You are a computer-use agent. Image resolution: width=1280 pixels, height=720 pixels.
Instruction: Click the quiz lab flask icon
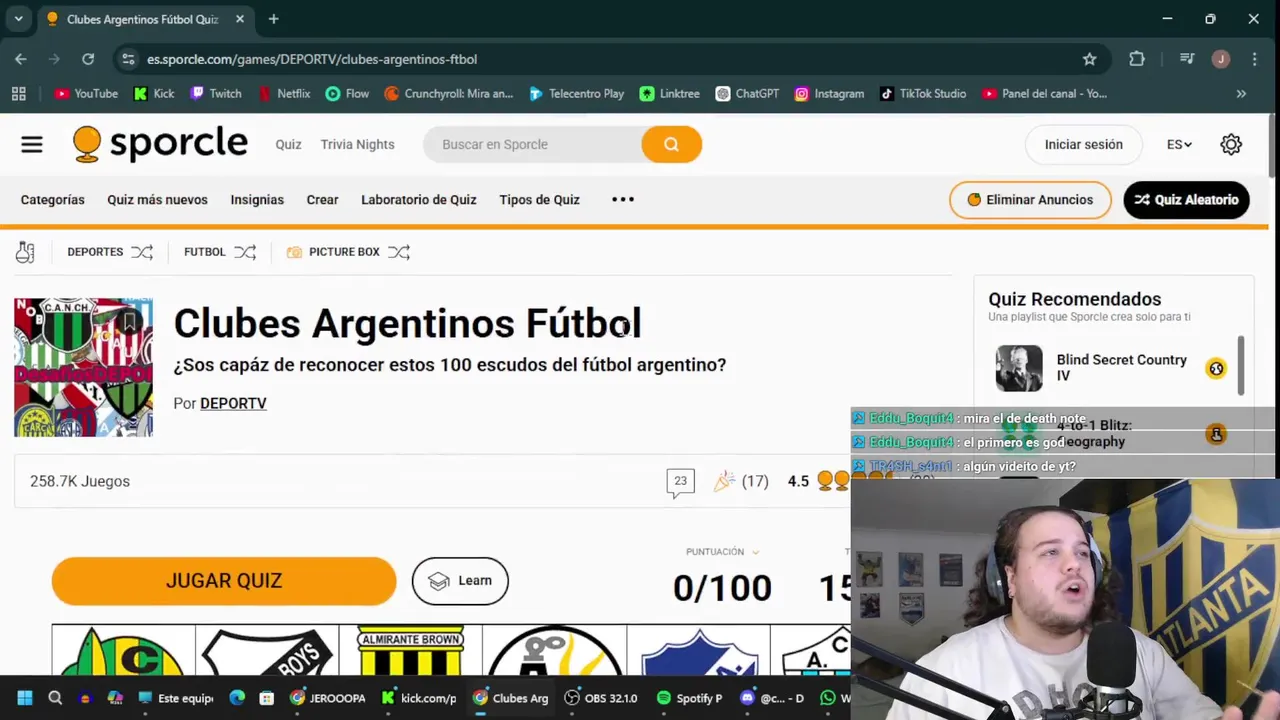coord(25,252)
